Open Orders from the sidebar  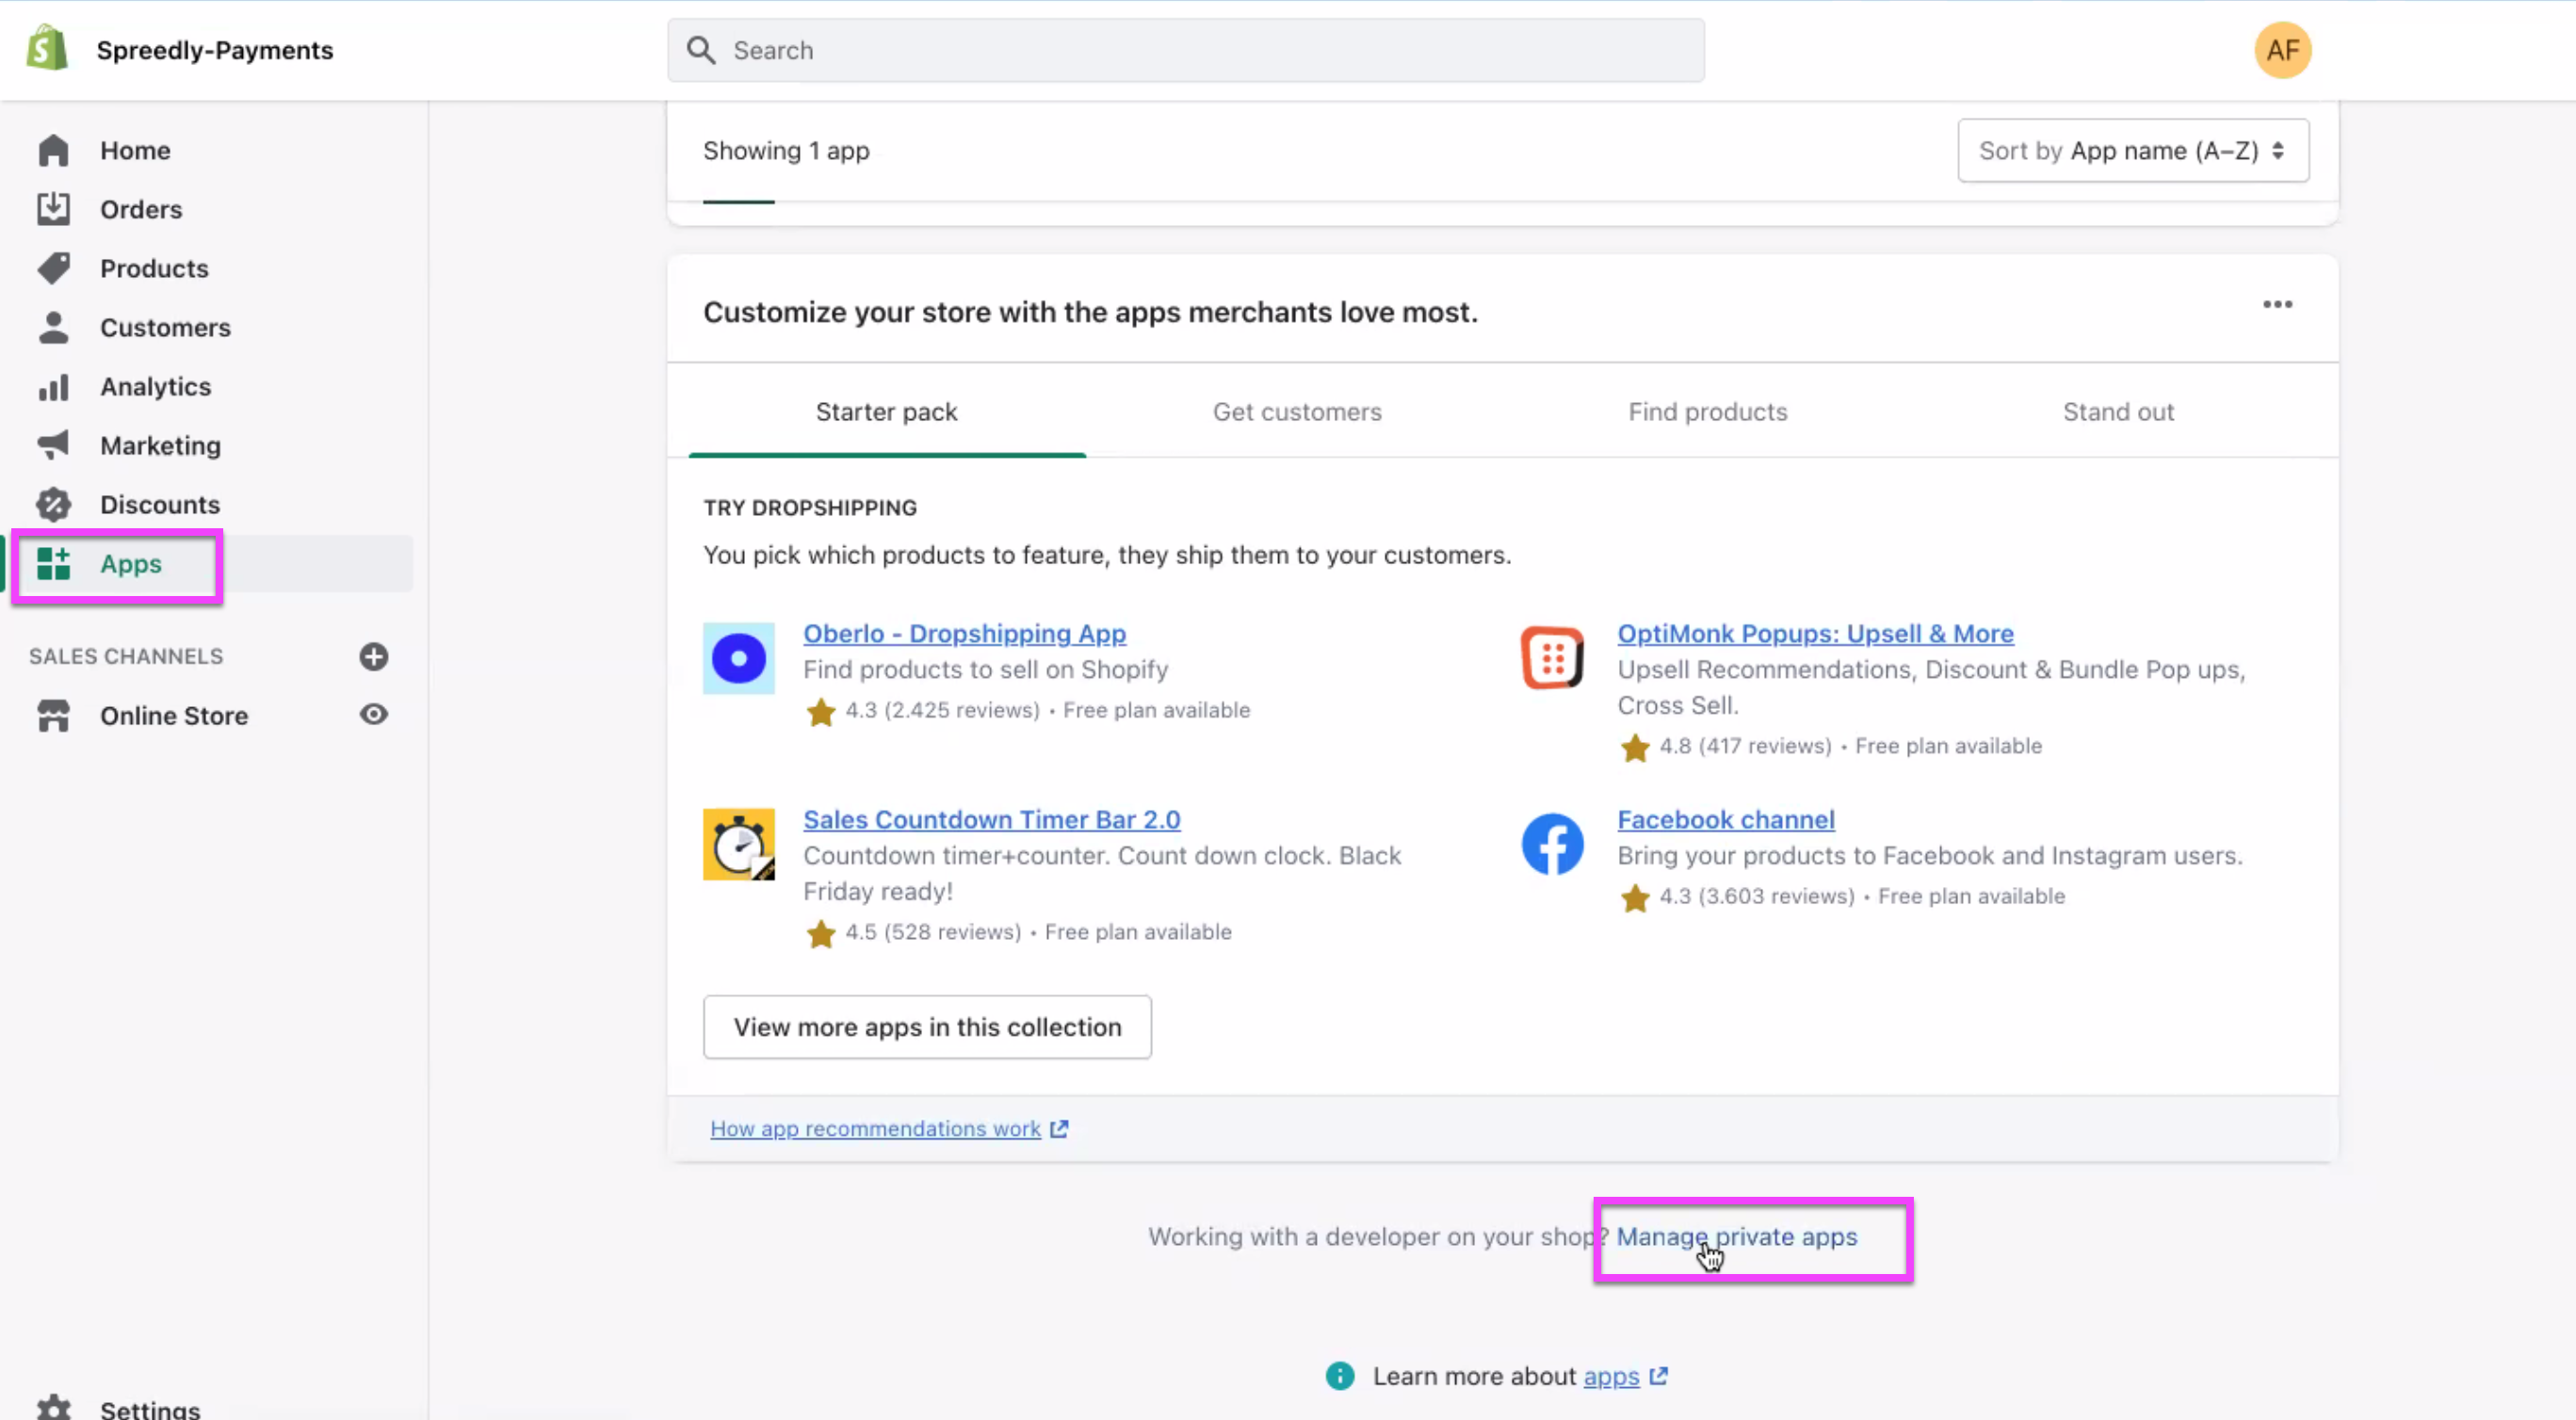(x=140, y=209)
